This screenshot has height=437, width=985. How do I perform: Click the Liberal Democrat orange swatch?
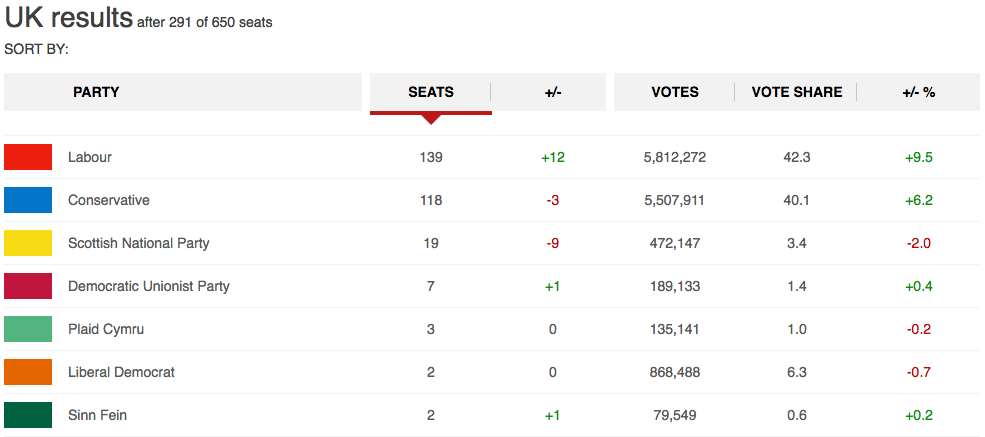[28, 372]
